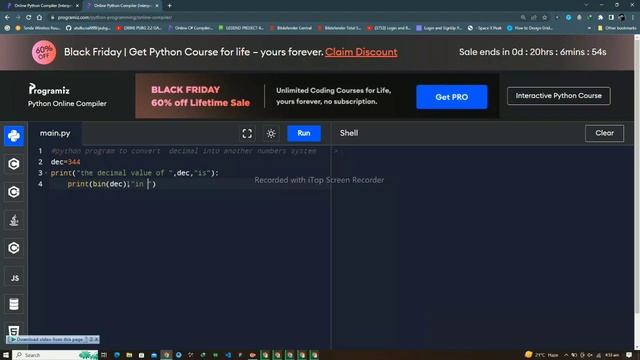The image size is (640, 360).
Task: Open the Interactive Python Course
Action: click(558, 96)
